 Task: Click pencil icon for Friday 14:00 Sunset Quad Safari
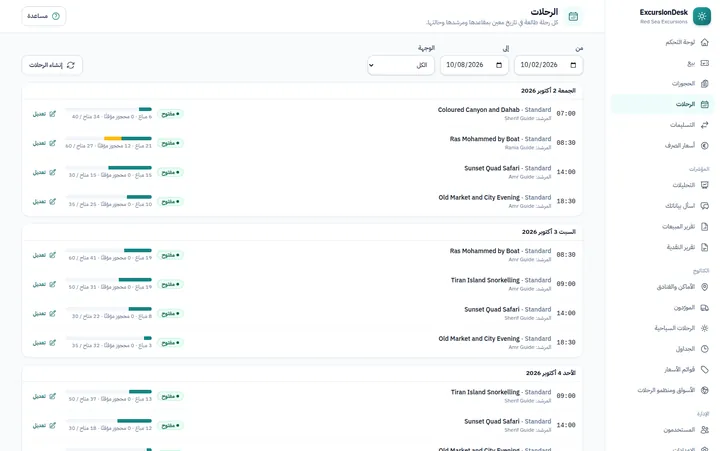tap(52, 172)
